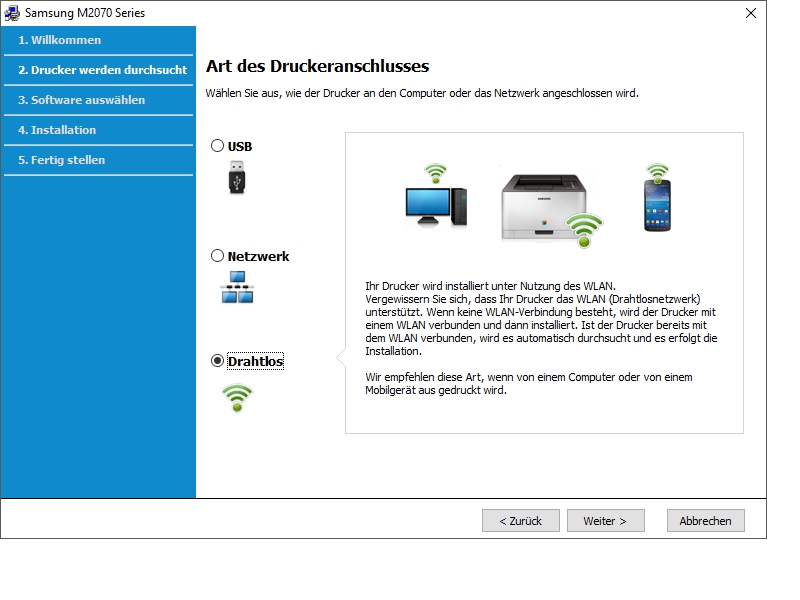800x600 pixels.
Task: Close the Samsung M2070 Series window
Action: point(751,13)
